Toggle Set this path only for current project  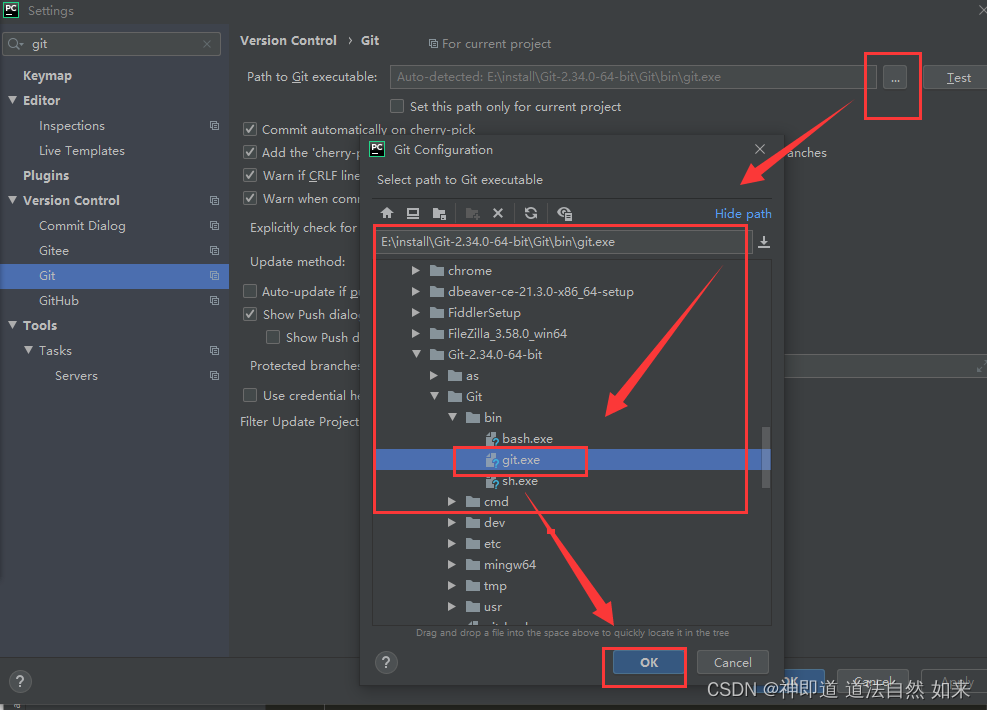coord(397,106)
